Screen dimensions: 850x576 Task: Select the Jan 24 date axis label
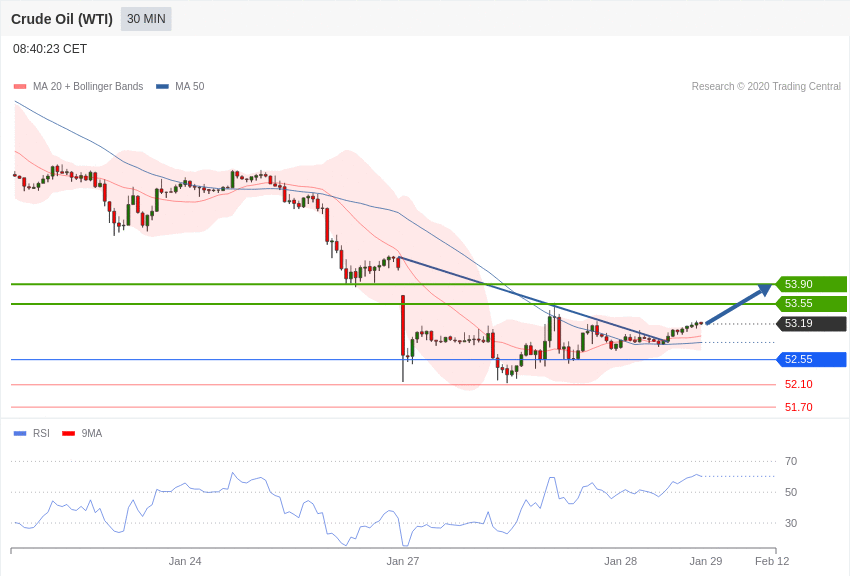click(185, 561)
